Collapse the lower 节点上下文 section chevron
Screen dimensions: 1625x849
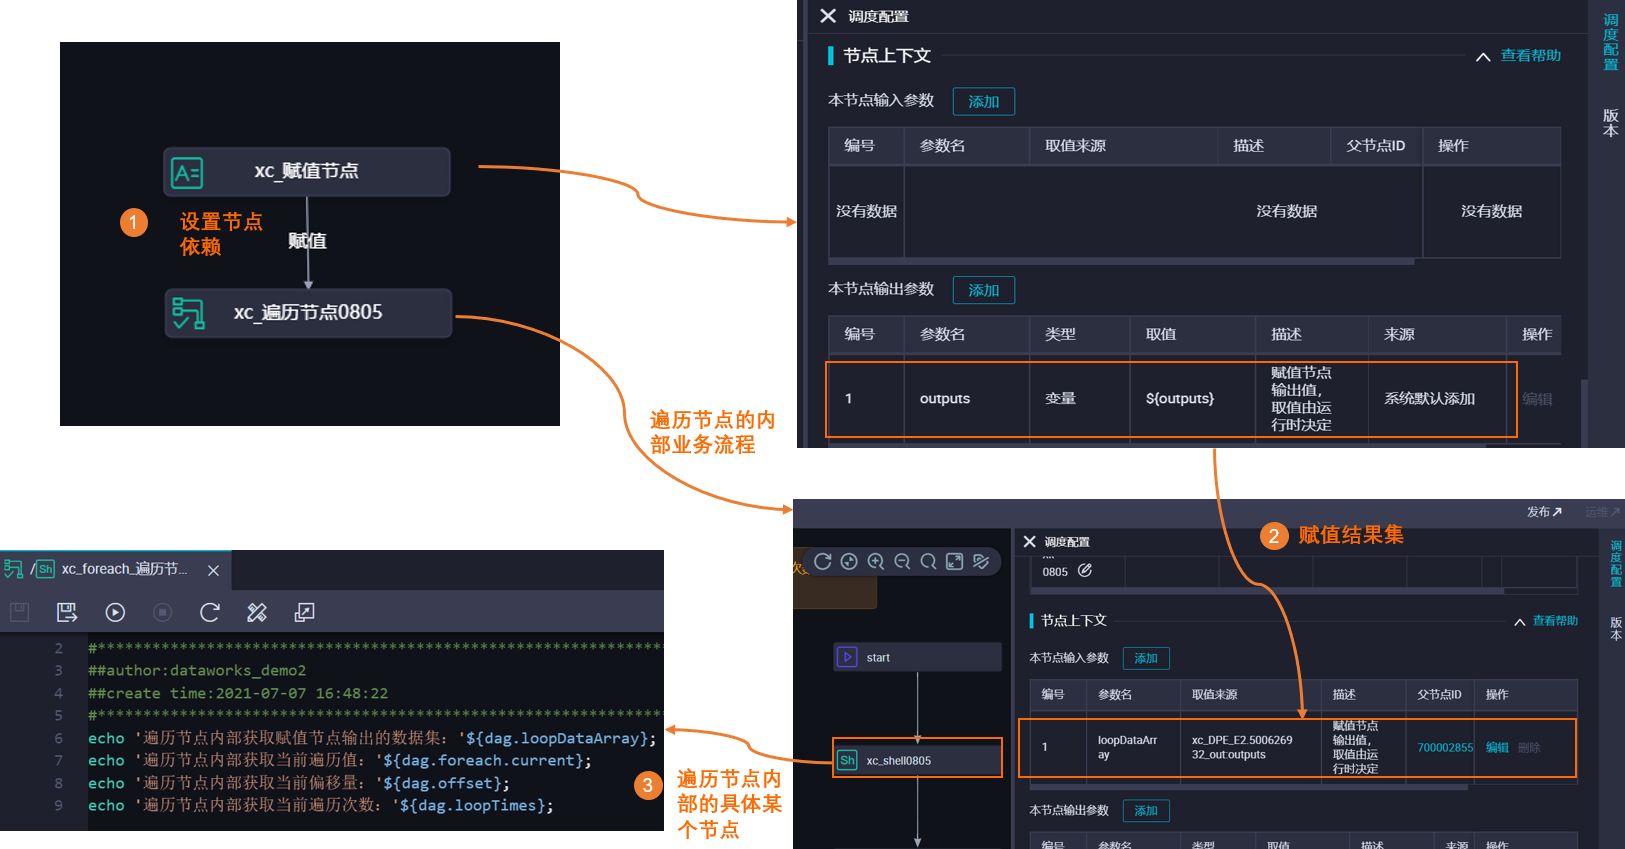1520,622
